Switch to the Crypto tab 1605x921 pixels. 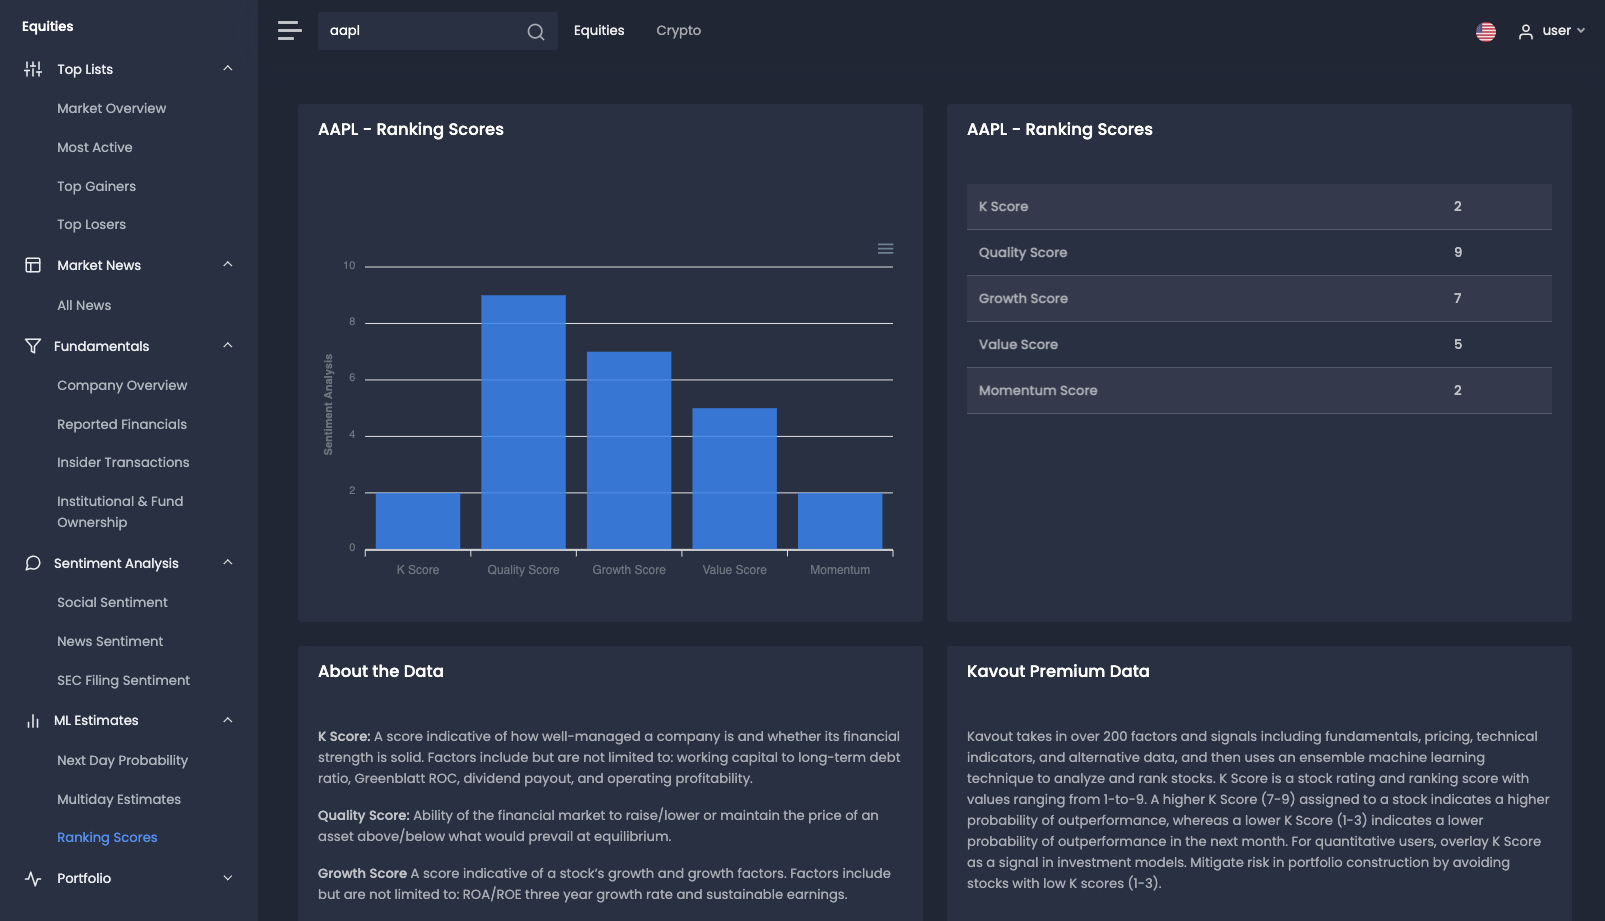point(679,31)
